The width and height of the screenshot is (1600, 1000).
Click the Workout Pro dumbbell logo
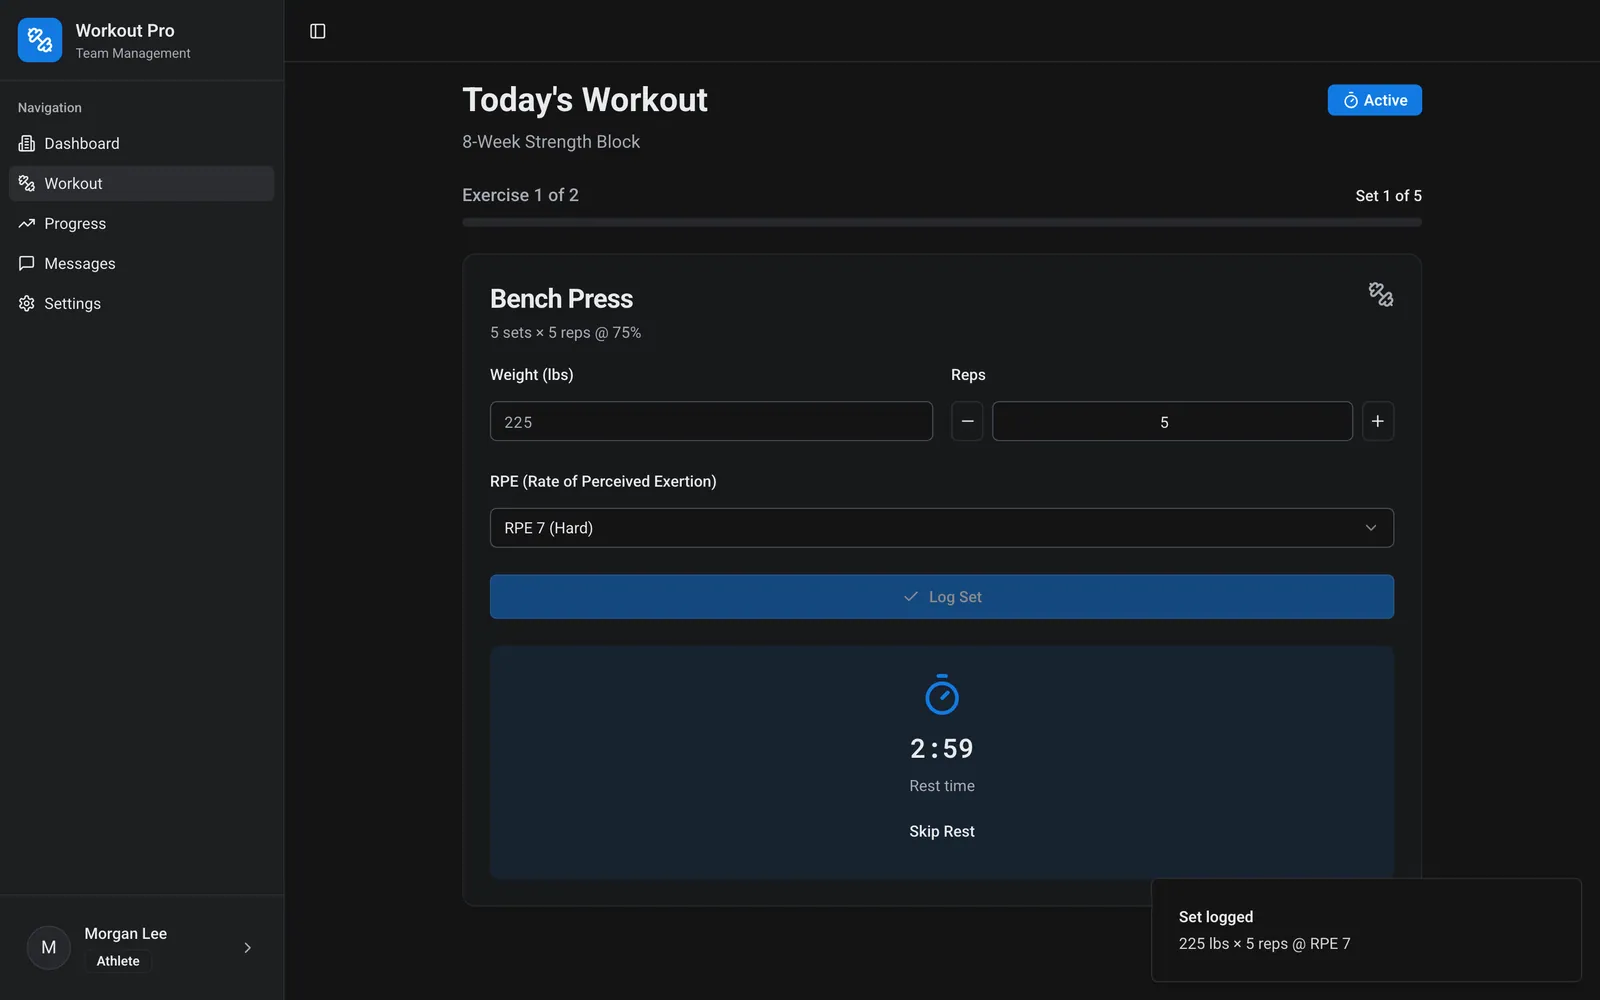[x=40, y=40]
